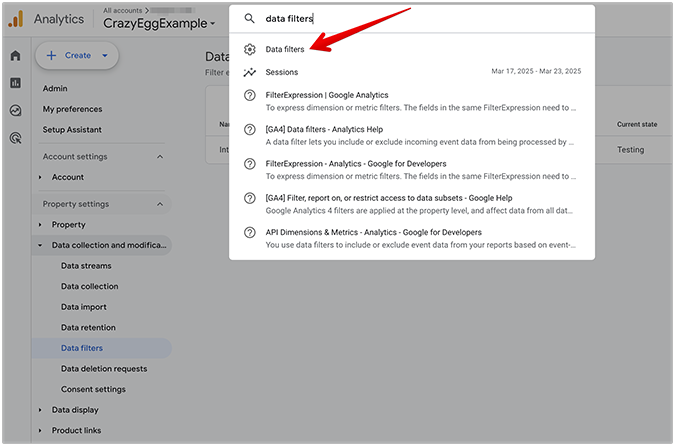The width and height of the screenshot is (675, 446).
Task: Click the Mar 17, 2025 - Mar 23, 2025 date
Action: click(x=536, y=71)
